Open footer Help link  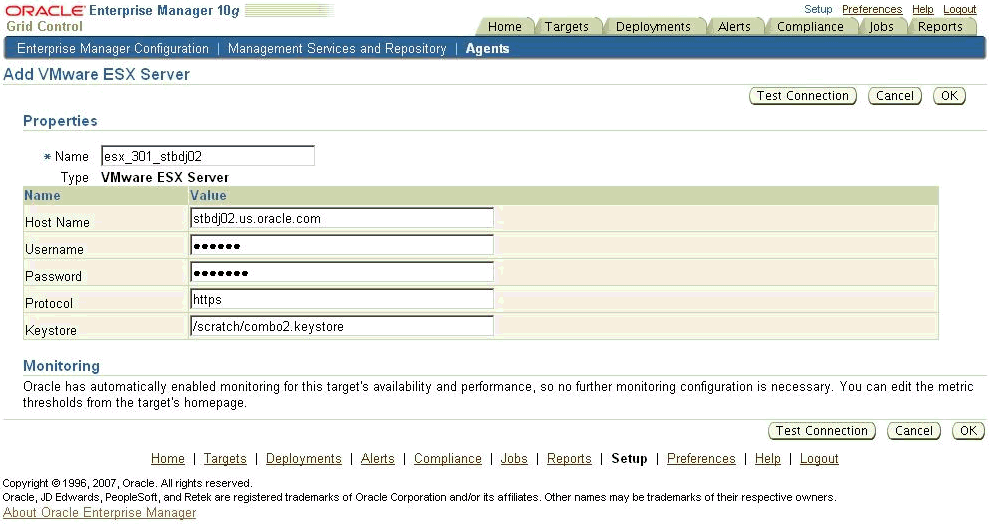(x=768, y=458)
